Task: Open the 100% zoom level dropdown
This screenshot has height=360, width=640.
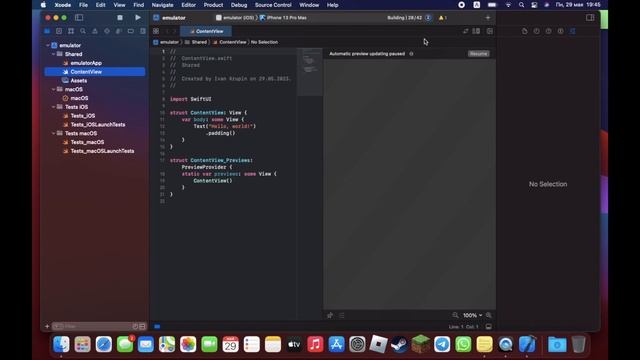Action: (472, 315)
